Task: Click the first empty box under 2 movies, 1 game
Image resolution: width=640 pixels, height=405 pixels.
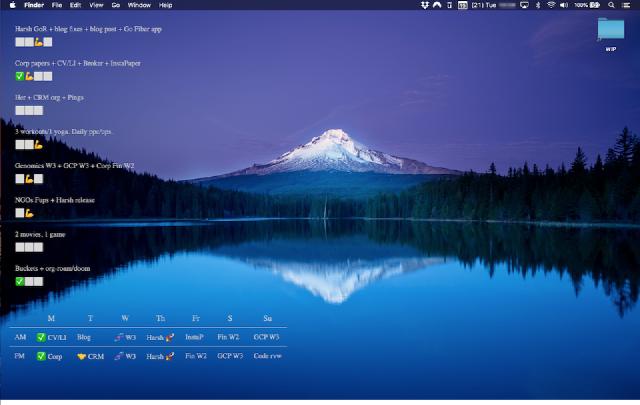Action: coord(20,247)
